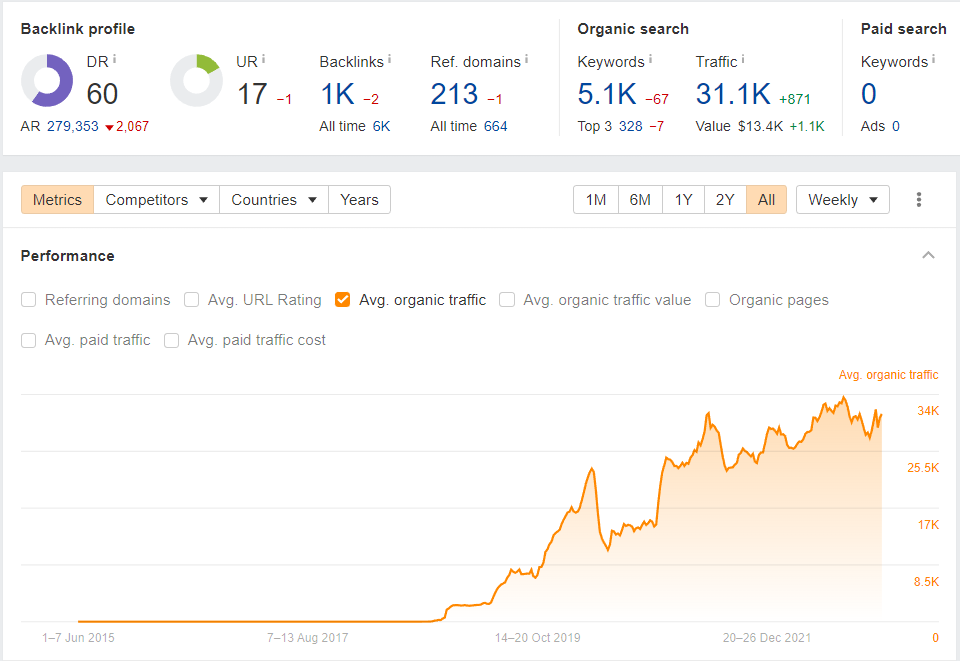Collapse the Performance section

tap(928, 256)
